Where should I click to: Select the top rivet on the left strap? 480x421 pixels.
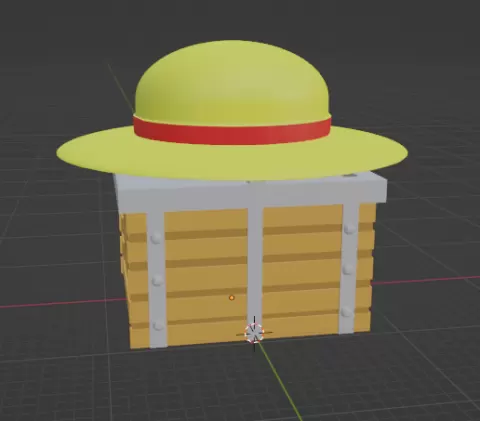[x=156, y=238]
